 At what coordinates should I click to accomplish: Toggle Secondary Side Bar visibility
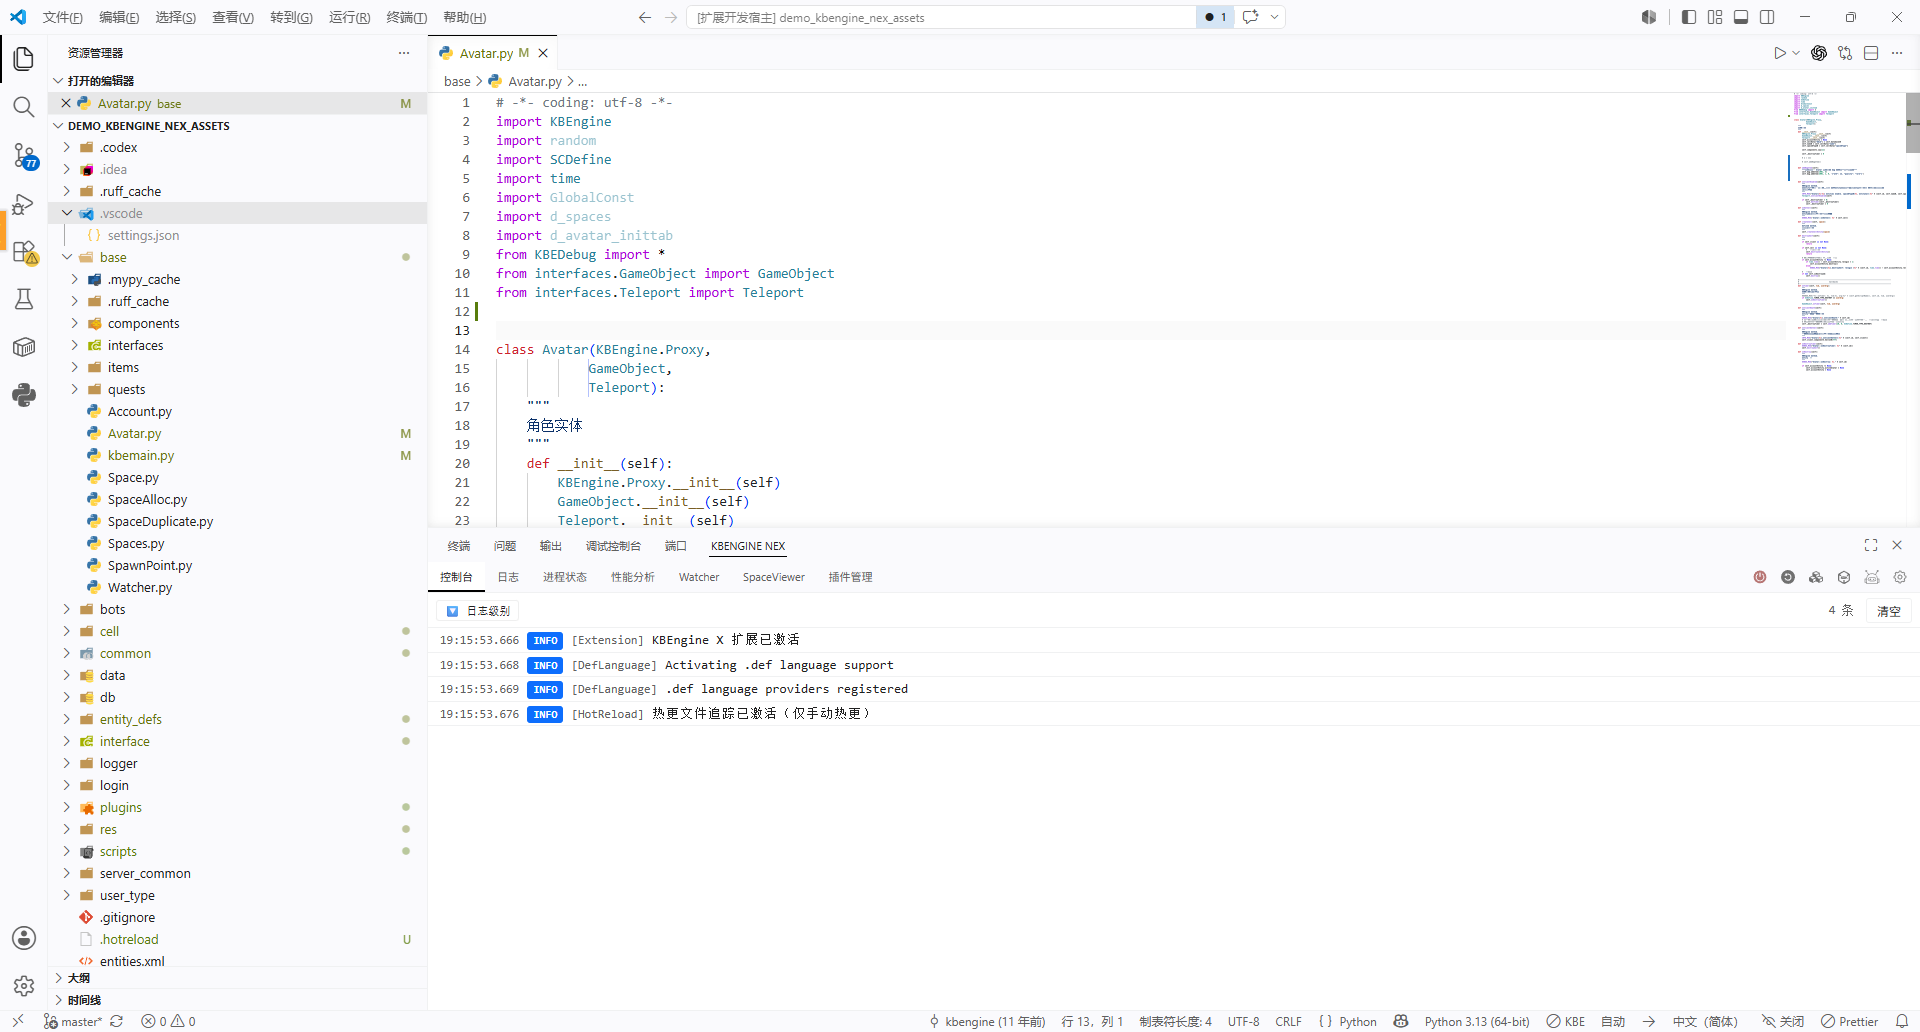(1767, 17)
